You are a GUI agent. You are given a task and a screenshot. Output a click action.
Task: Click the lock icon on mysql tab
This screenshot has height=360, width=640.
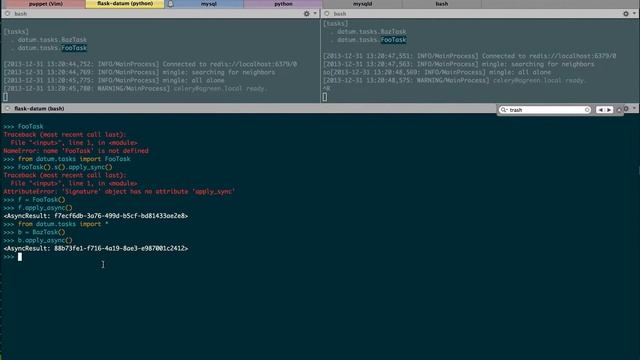(171, 4)
